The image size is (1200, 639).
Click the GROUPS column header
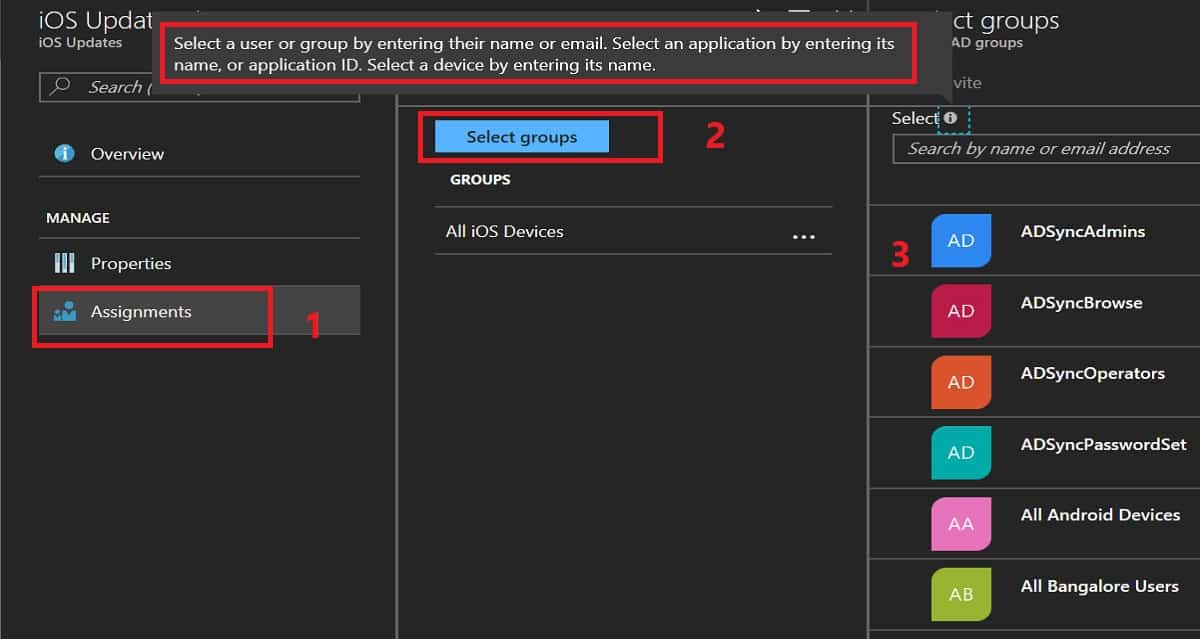(480, 180)
